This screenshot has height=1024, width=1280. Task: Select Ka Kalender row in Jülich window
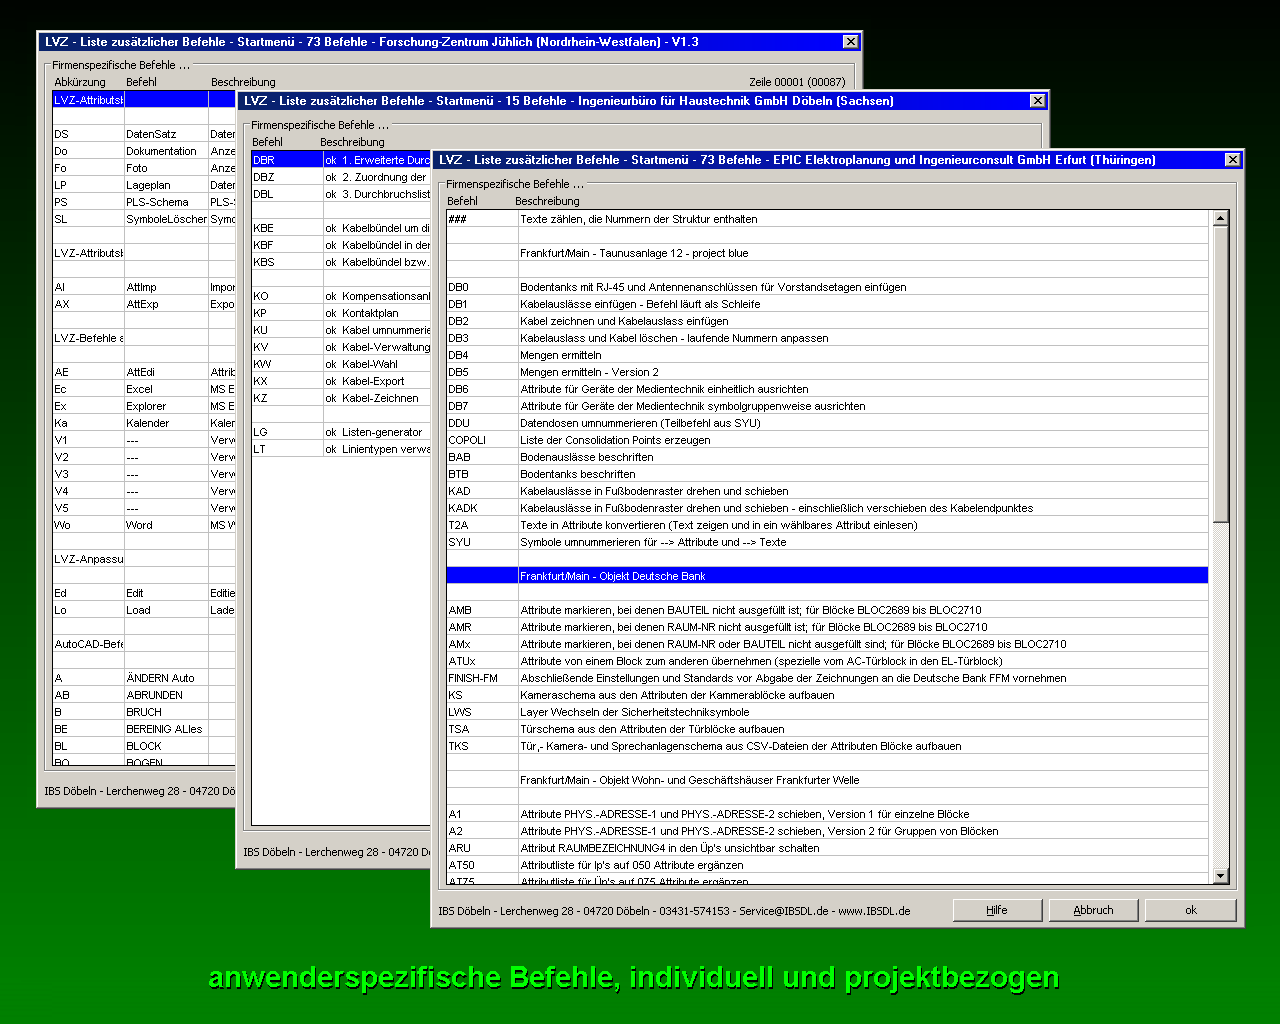144,423
